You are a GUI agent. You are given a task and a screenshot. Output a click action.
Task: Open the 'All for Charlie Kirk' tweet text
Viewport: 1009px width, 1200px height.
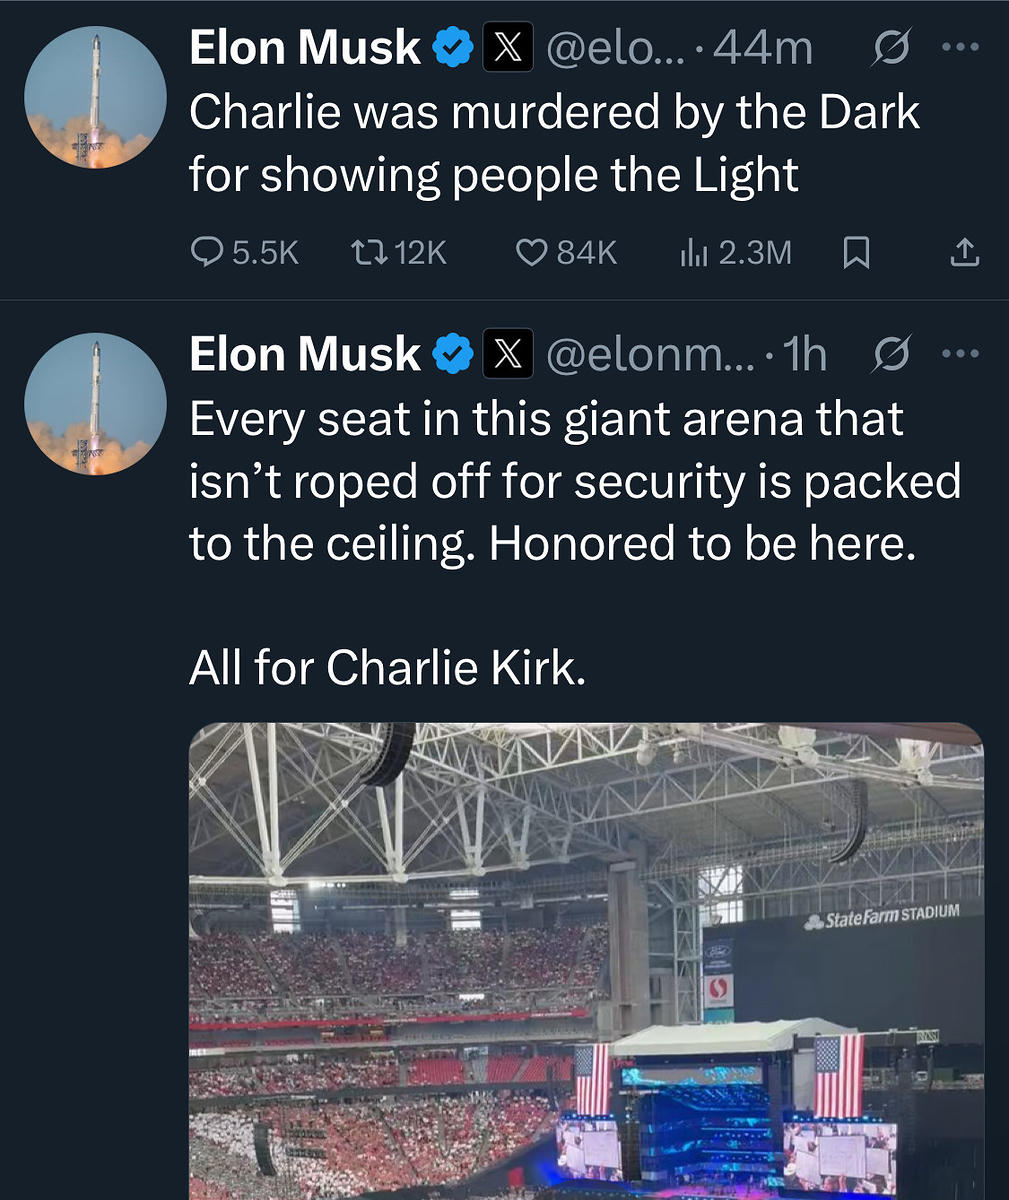coord(387,667)
